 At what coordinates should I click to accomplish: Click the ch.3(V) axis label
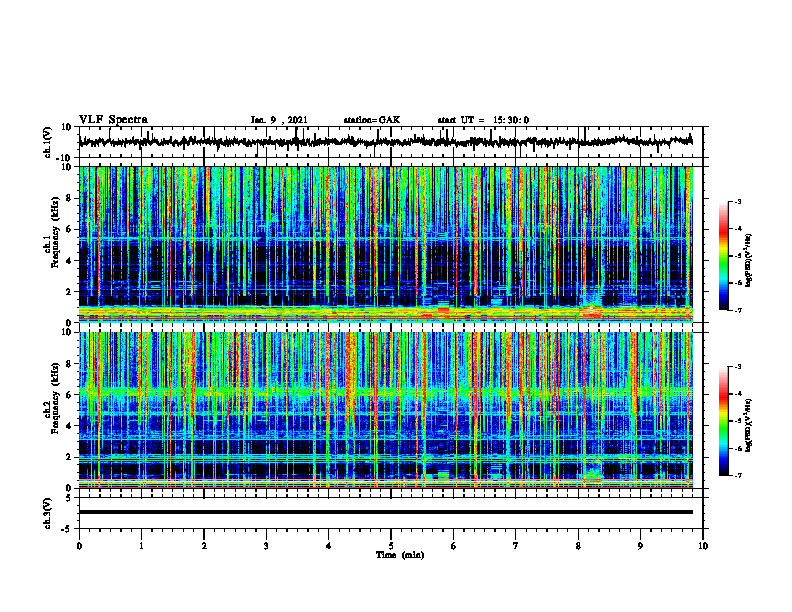coord(48,513)
